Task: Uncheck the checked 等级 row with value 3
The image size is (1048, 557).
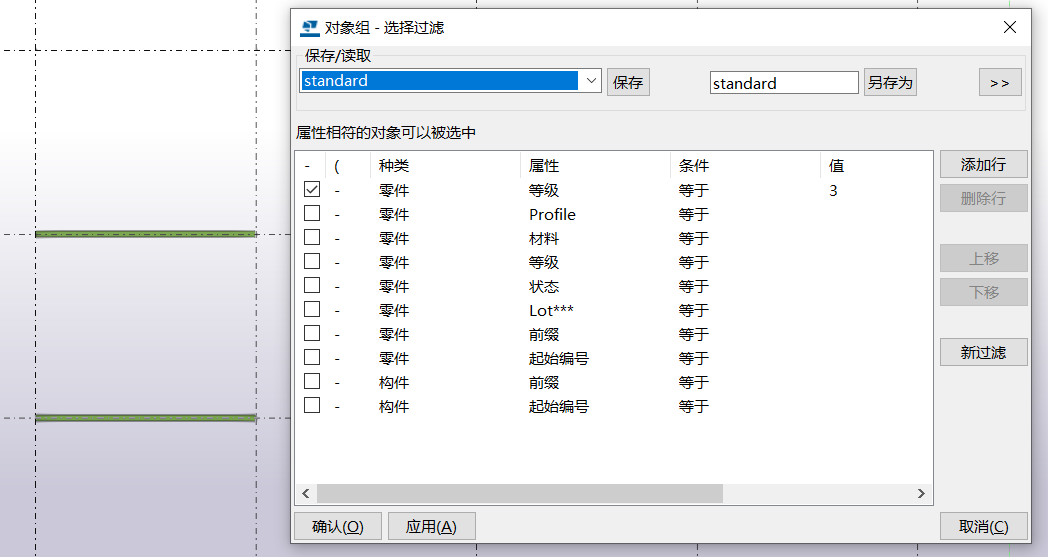Action: click(x=311, y=189)
